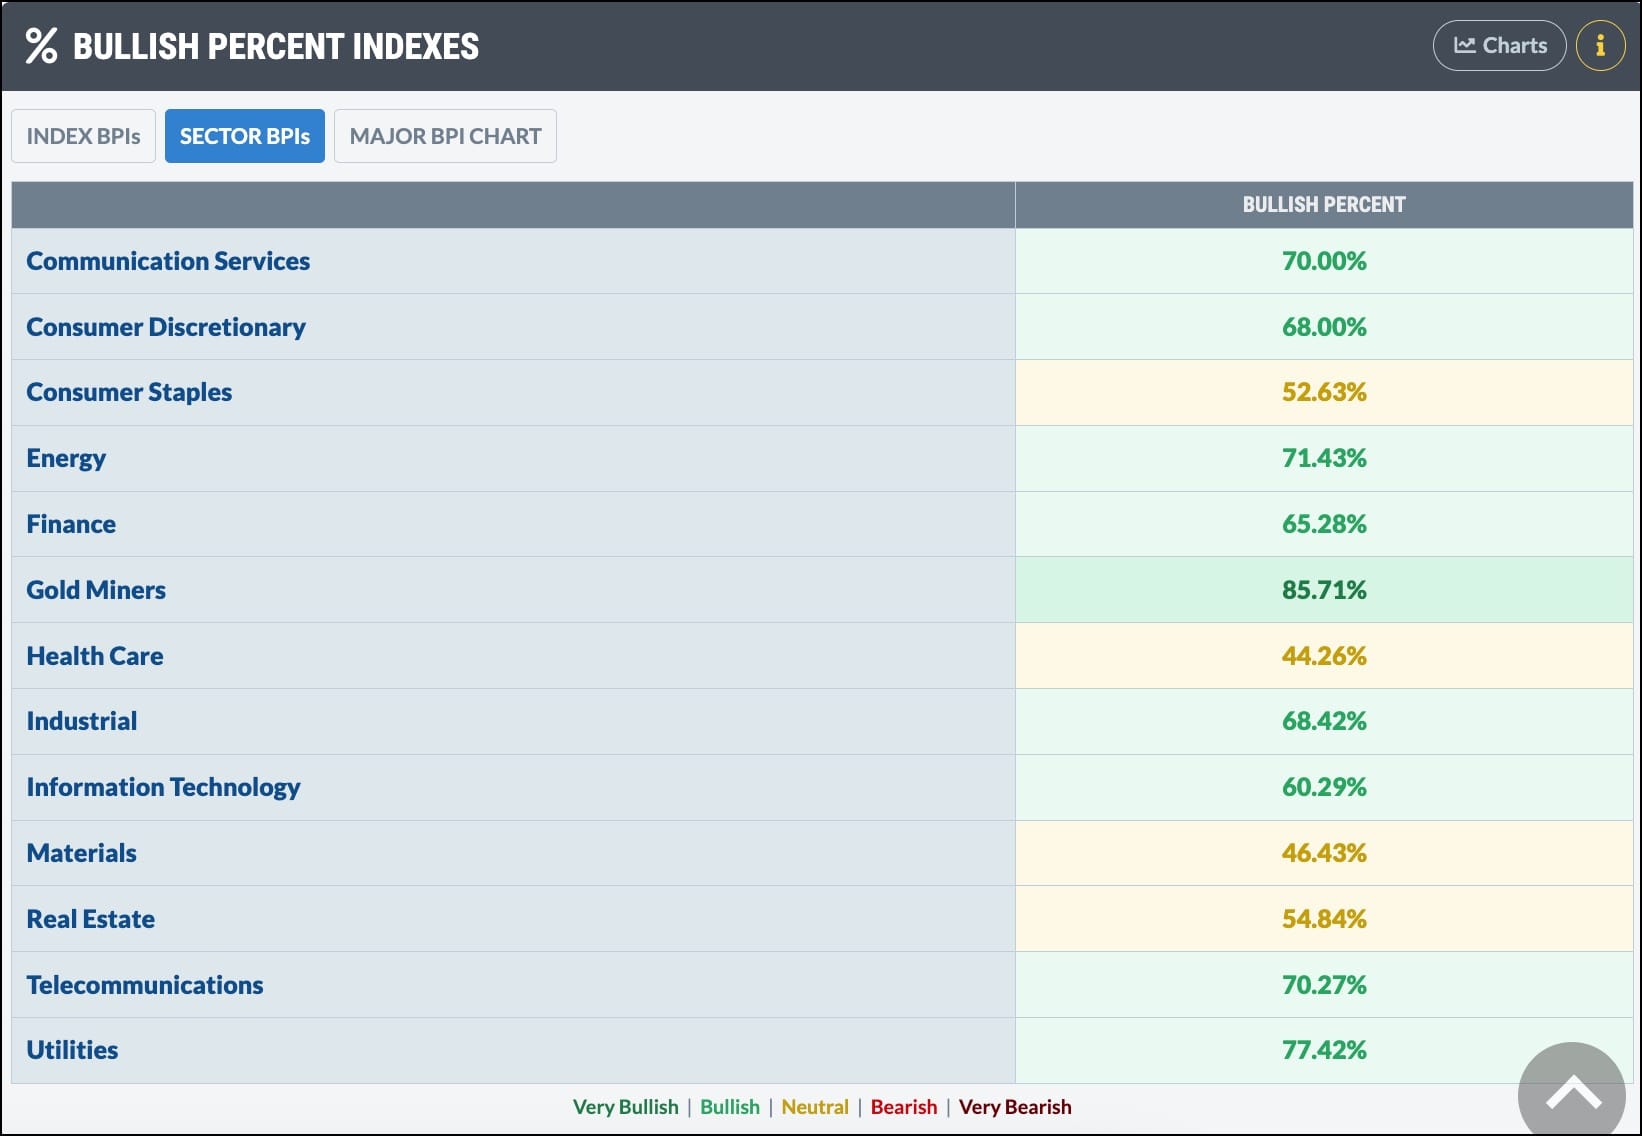Screen dimensions: 1642x1136
Task: Click the BULLISH PERCENT column header
Action: pyautogui.click(x=1323, y=205)
